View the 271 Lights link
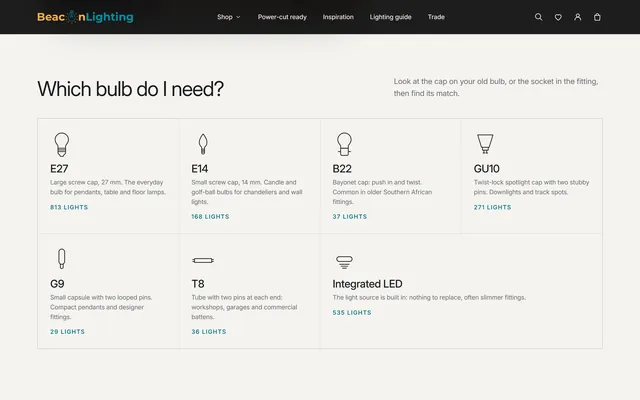The height and width of the screenshot is (400, 640). click(492, 207)
